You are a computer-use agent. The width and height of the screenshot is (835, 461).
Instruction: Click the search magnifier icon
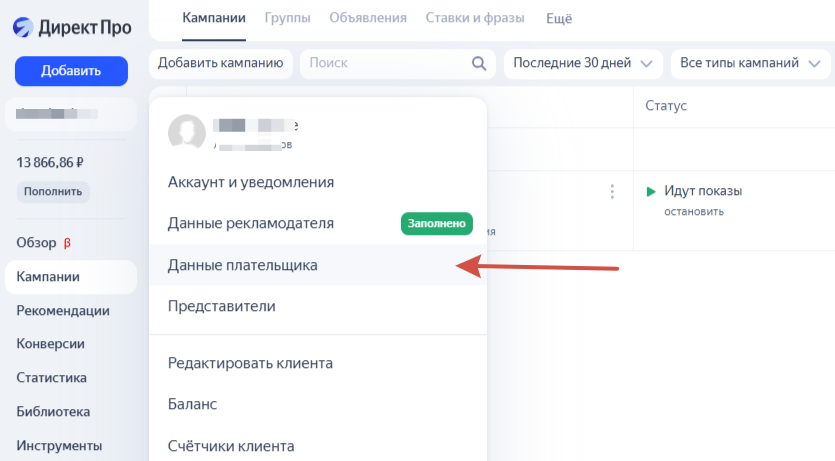coord(478,63)
